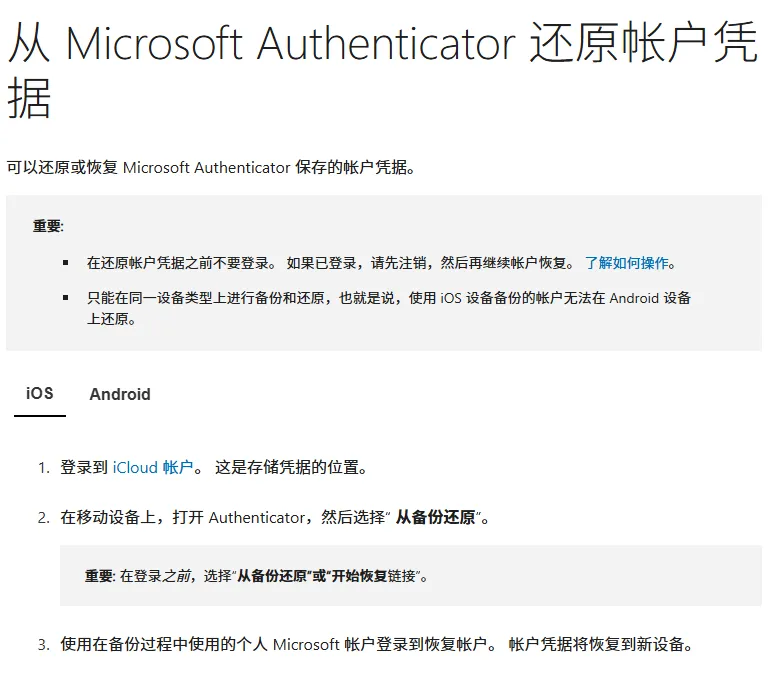Click the square marker of second bullet

tap(65, 298)
